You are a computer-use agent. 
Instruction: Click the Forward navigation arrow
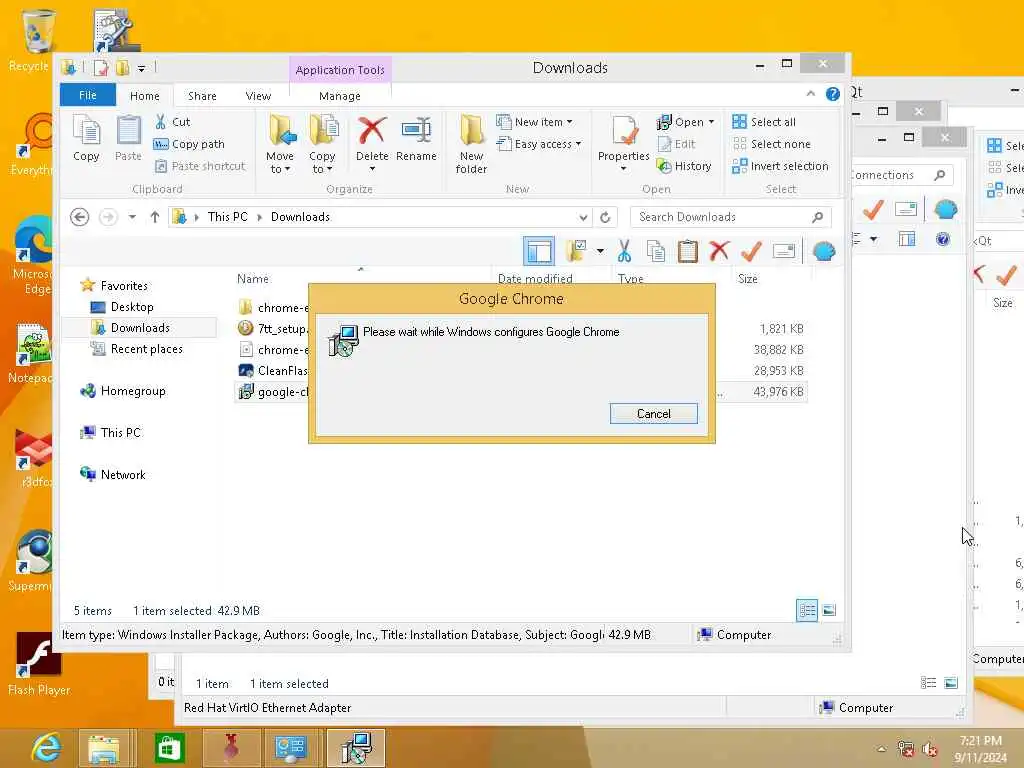pyautogui.click(x=108, y=217)
